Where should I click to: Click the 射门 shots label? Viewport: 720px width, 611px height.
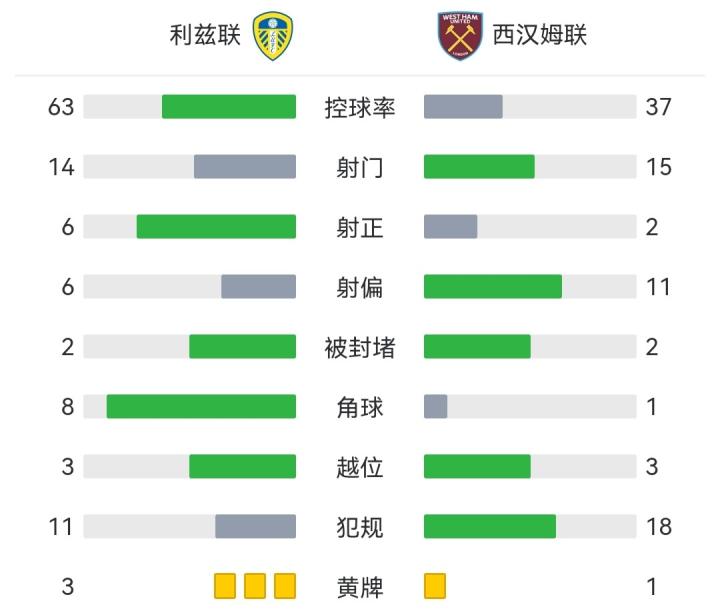360,167
